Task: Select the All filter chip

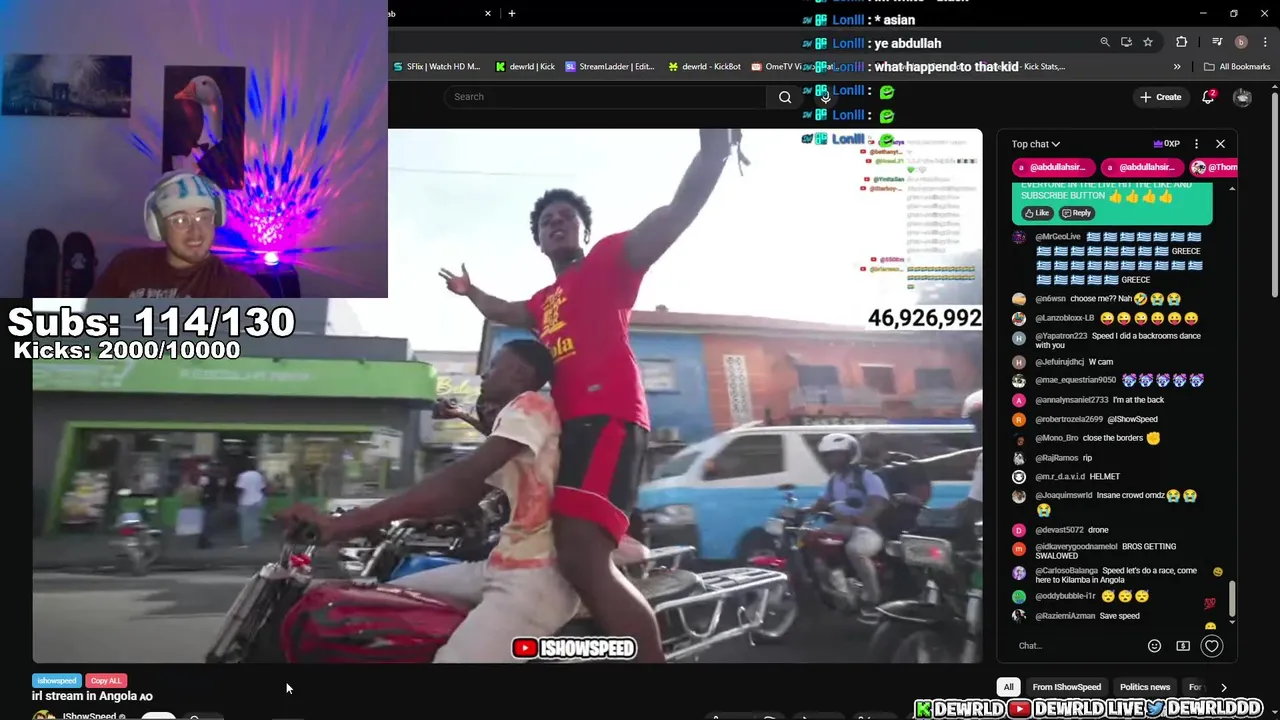Action: [x=1008, y=687]
